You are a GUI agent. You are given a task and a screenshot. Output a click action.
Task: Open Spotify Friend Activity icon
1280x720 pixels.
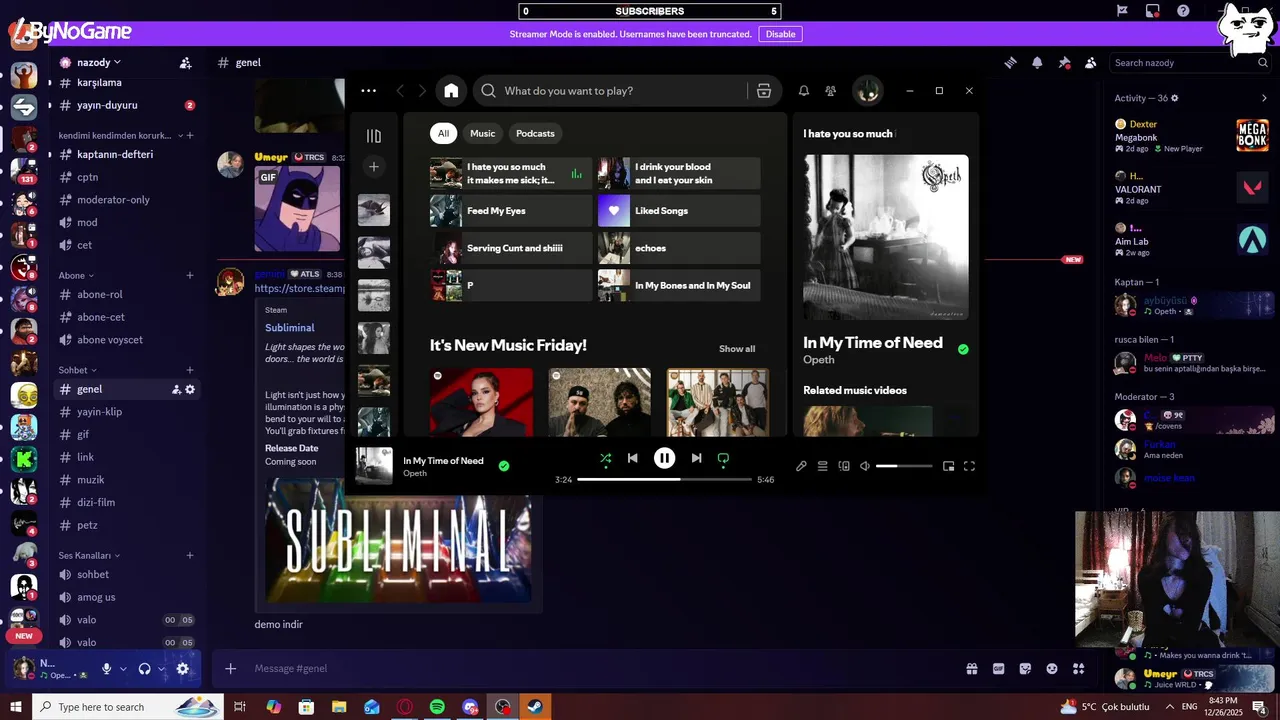click(830, 91)
